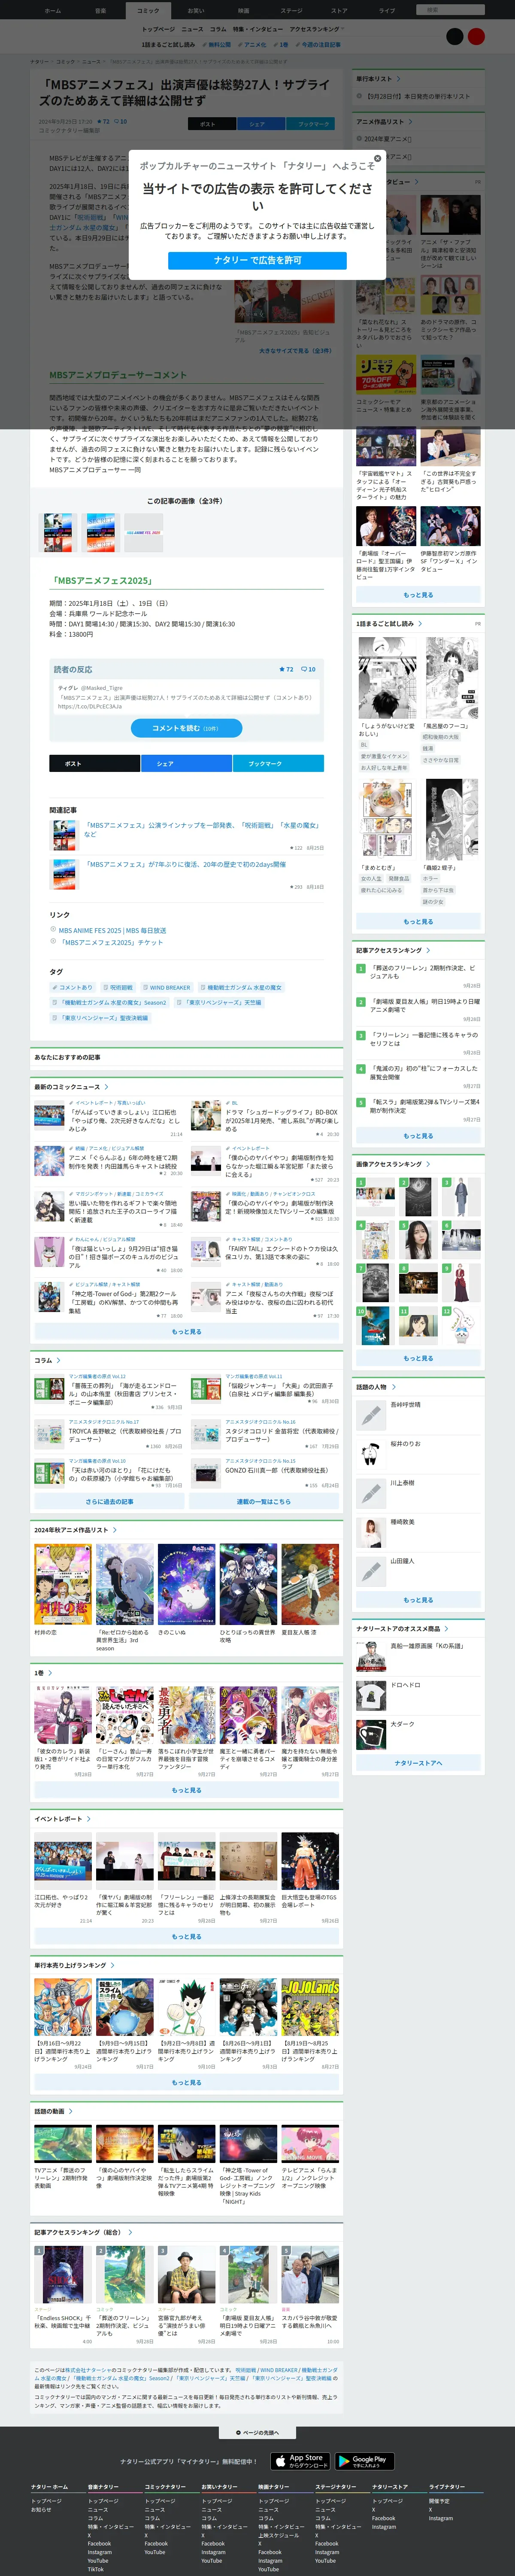Open the 1話まるごと試し読み sidebar heading
The height and width of the screenshot is (2576, 515).
(x=389, y=623)
